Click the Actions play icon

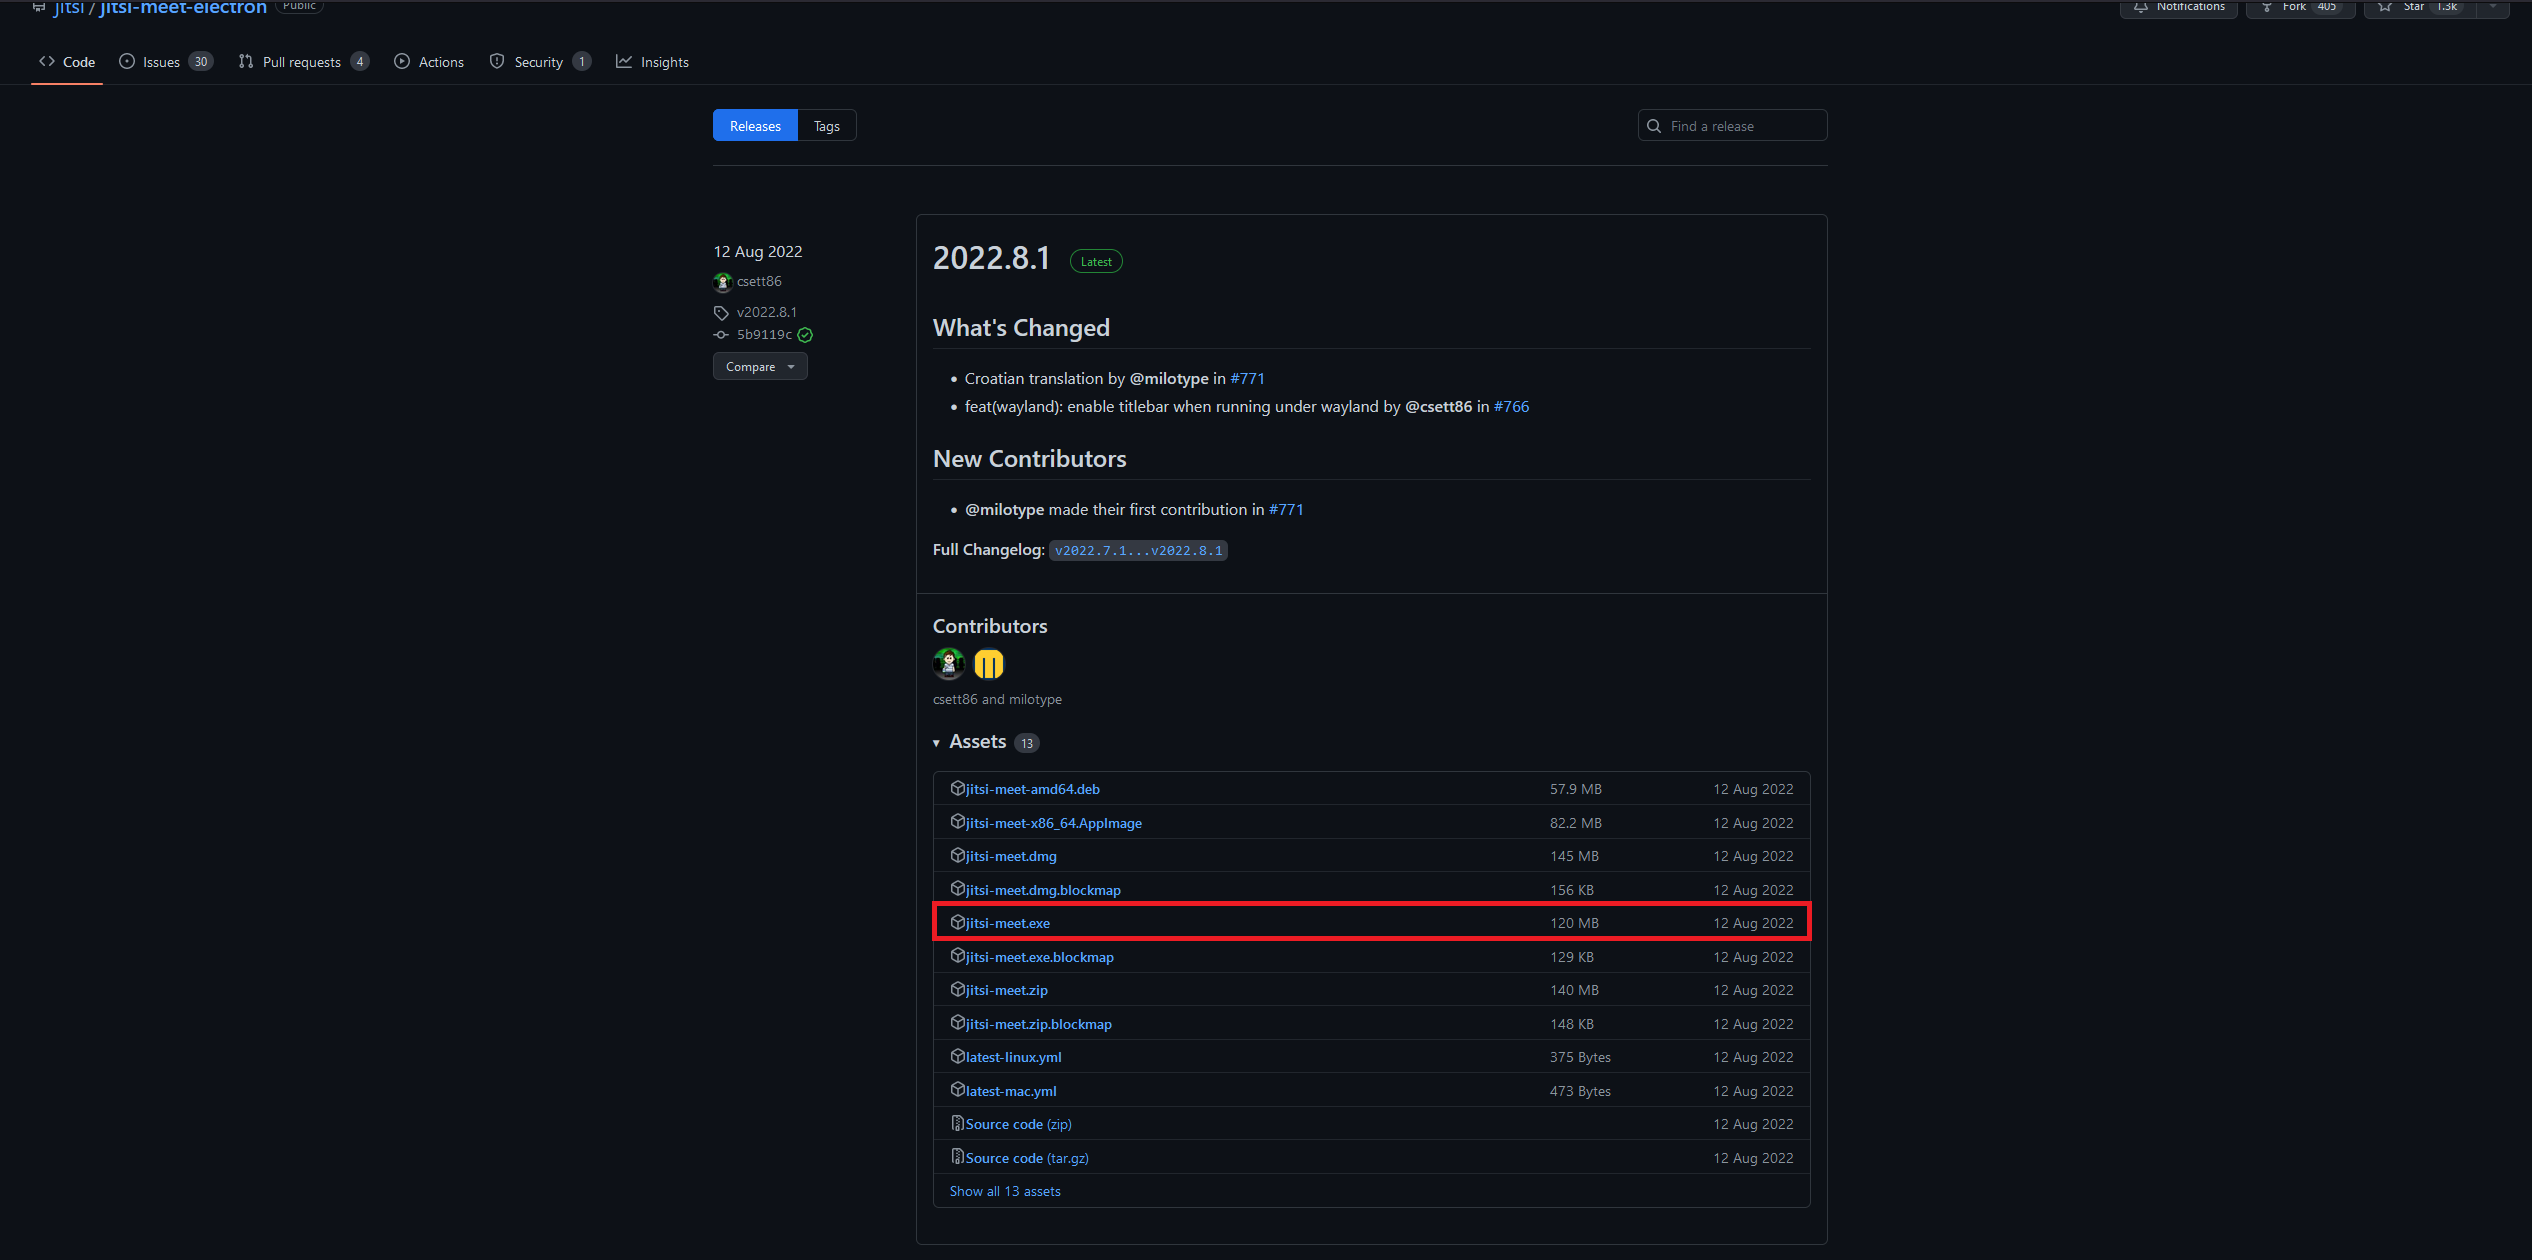(402, 61)
